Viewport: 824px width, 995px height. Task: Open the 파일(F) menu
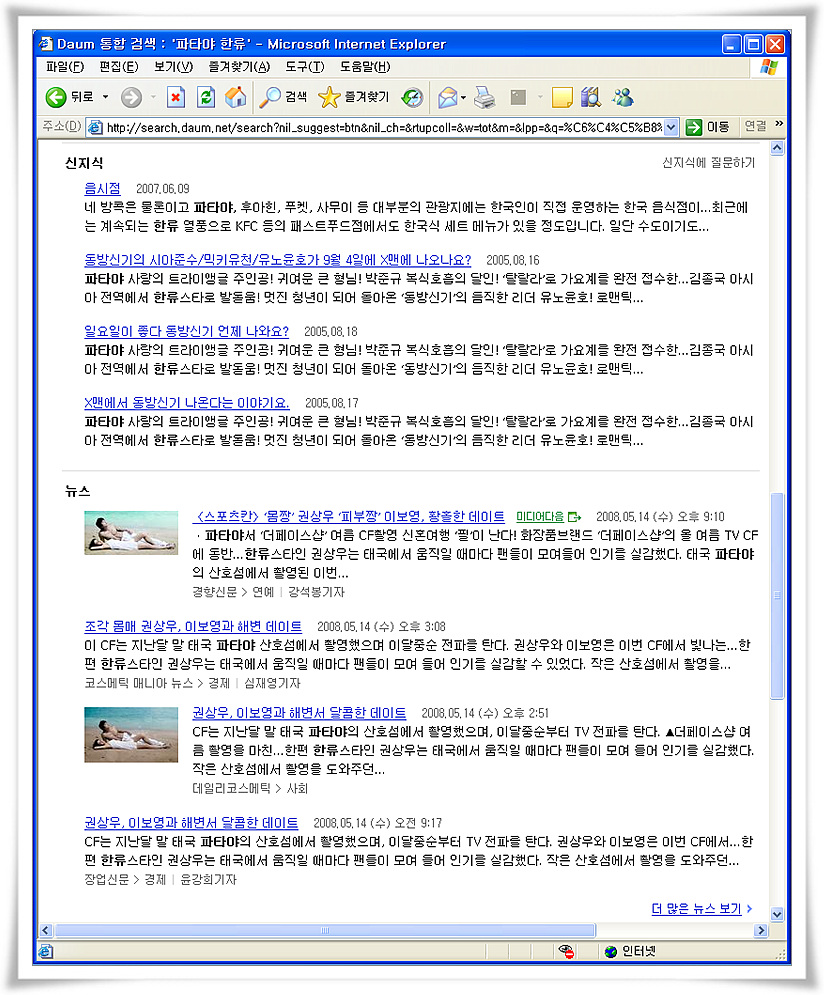[65, 67]
